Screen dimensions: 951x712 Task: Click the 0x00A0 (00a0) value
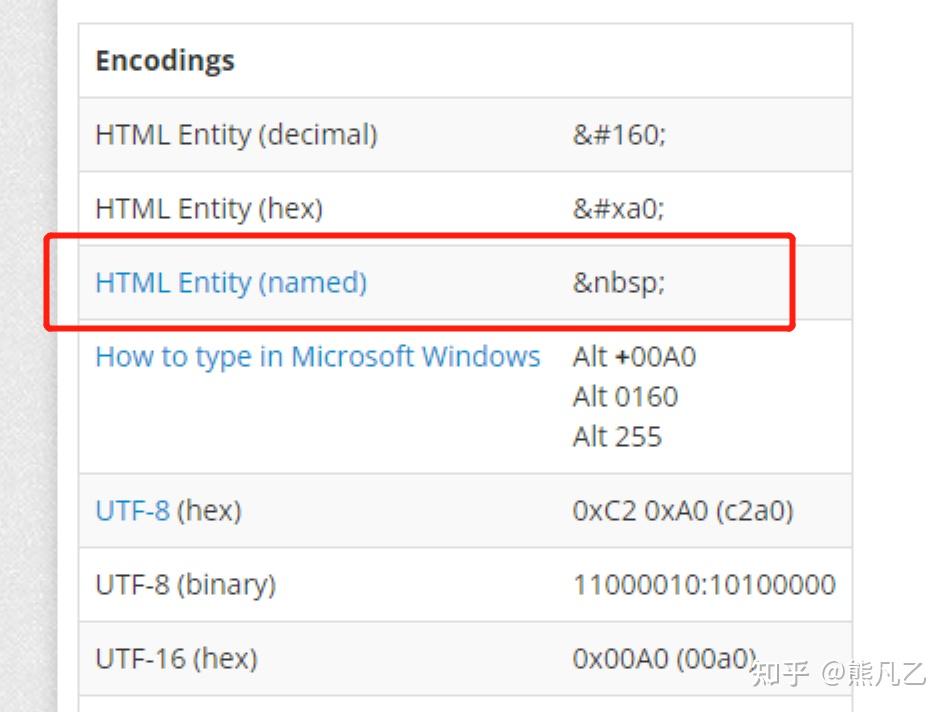[665, 659]
